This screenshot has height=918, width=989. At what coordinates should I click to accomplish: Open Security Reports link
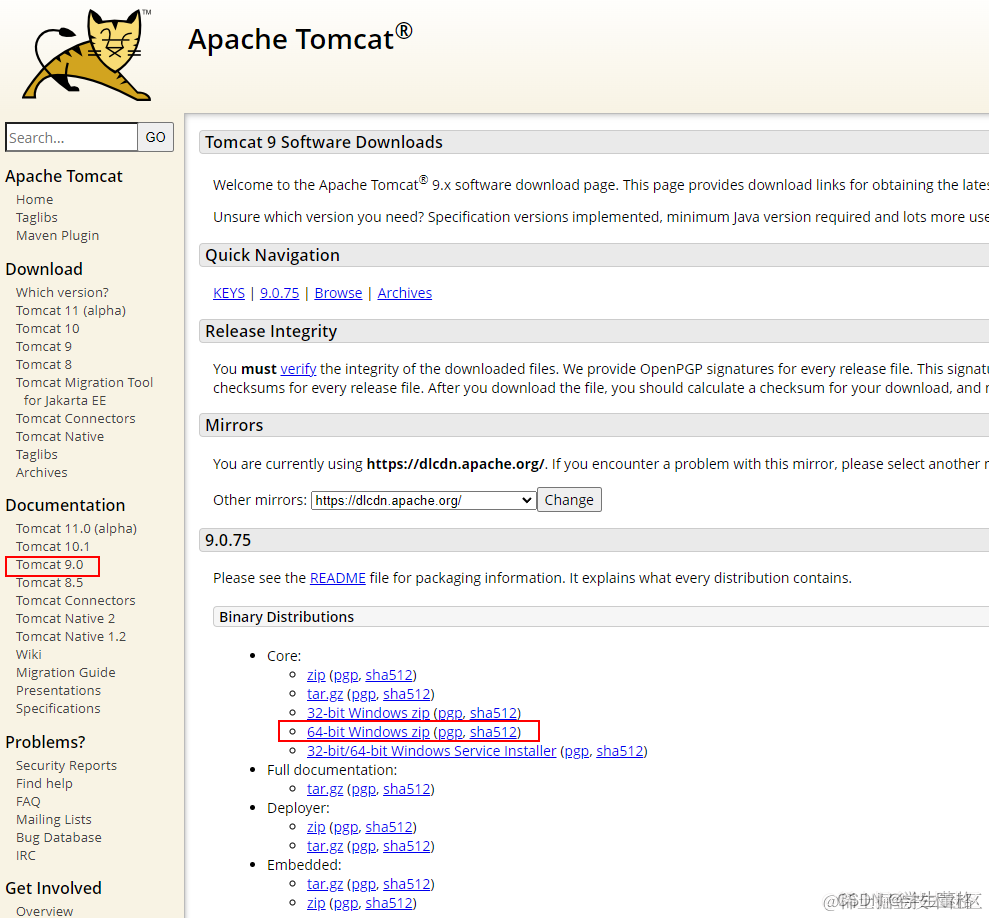(x=66, y=765)
